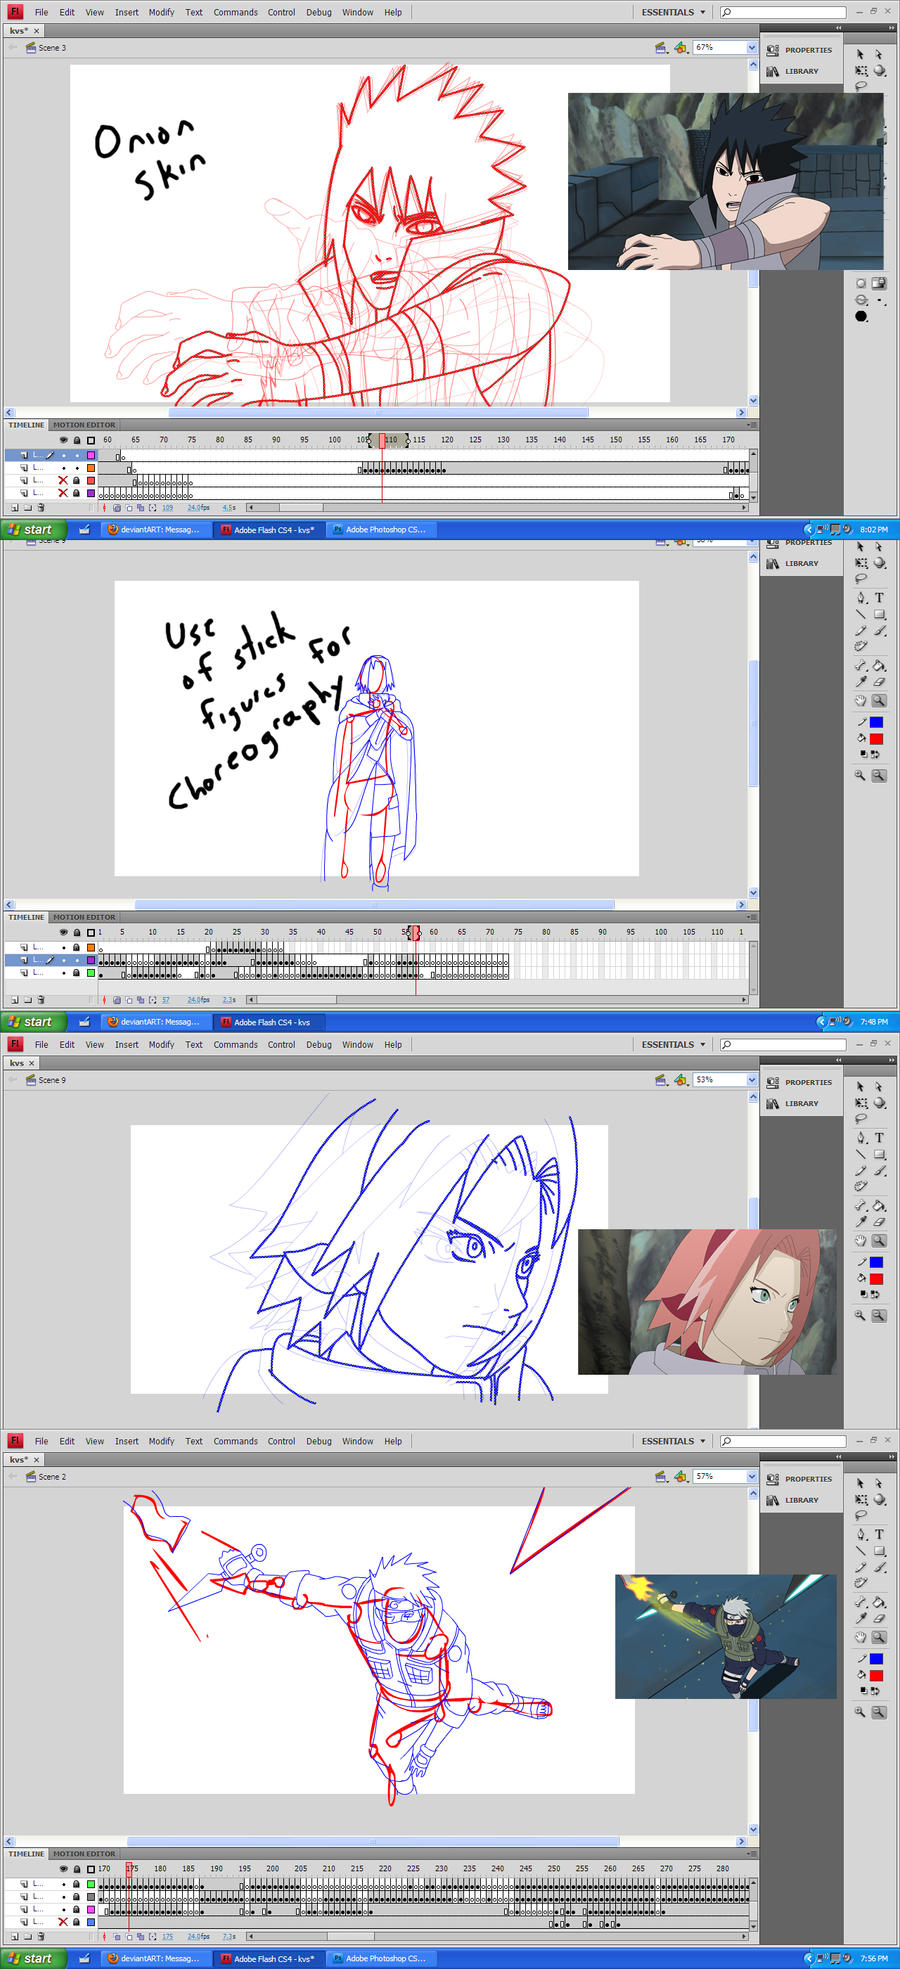Select the Pen tool in the stick-figure choreography window

pyautogui.click(x=861, y=598)
